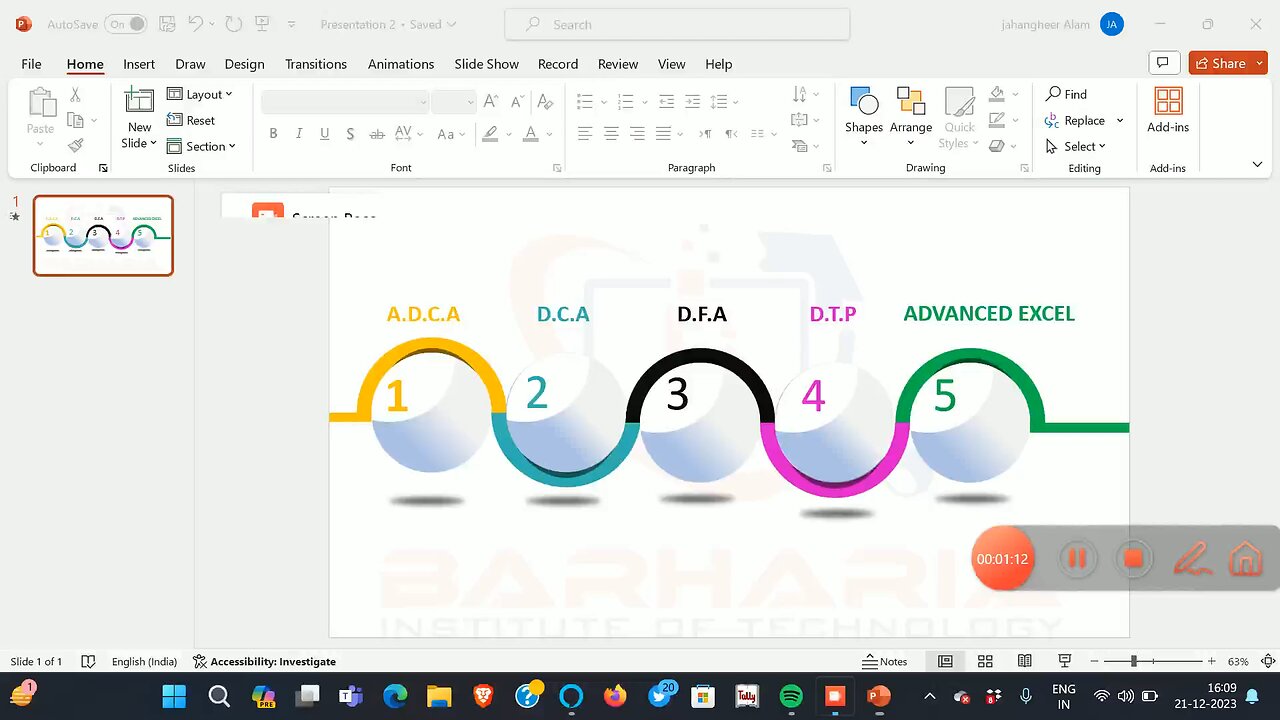1280x720 pixels.
Task: Collapse the ribbon with chevron
Action: coord(1257,164)
